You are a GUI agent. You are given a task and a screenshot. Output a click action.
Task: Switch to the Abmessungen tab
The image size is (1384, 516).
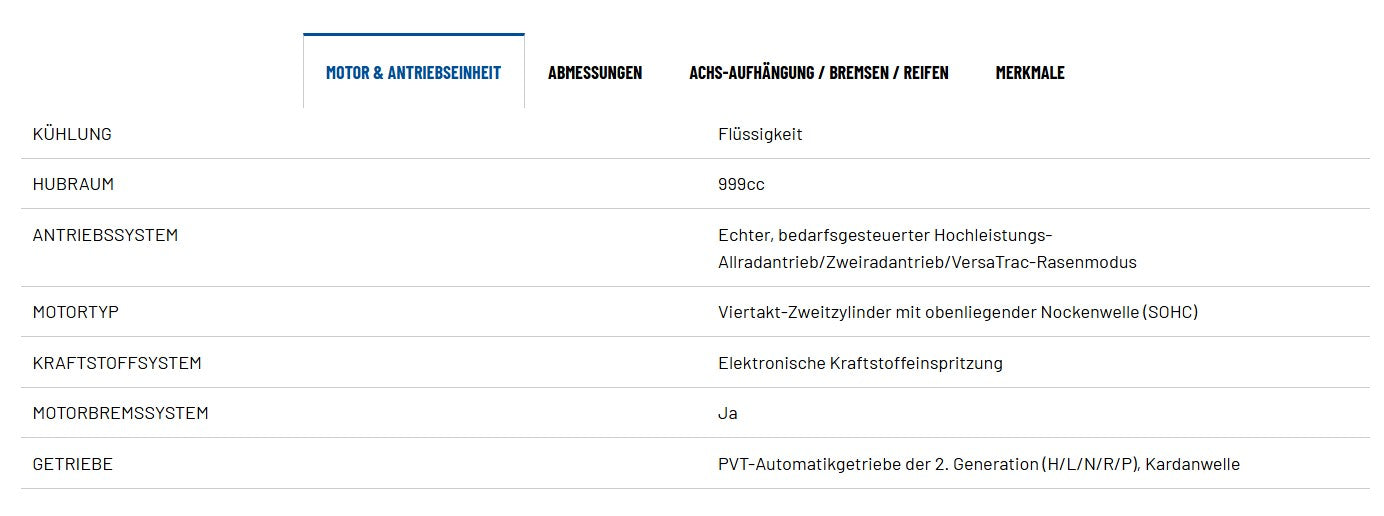click(595, 72)
